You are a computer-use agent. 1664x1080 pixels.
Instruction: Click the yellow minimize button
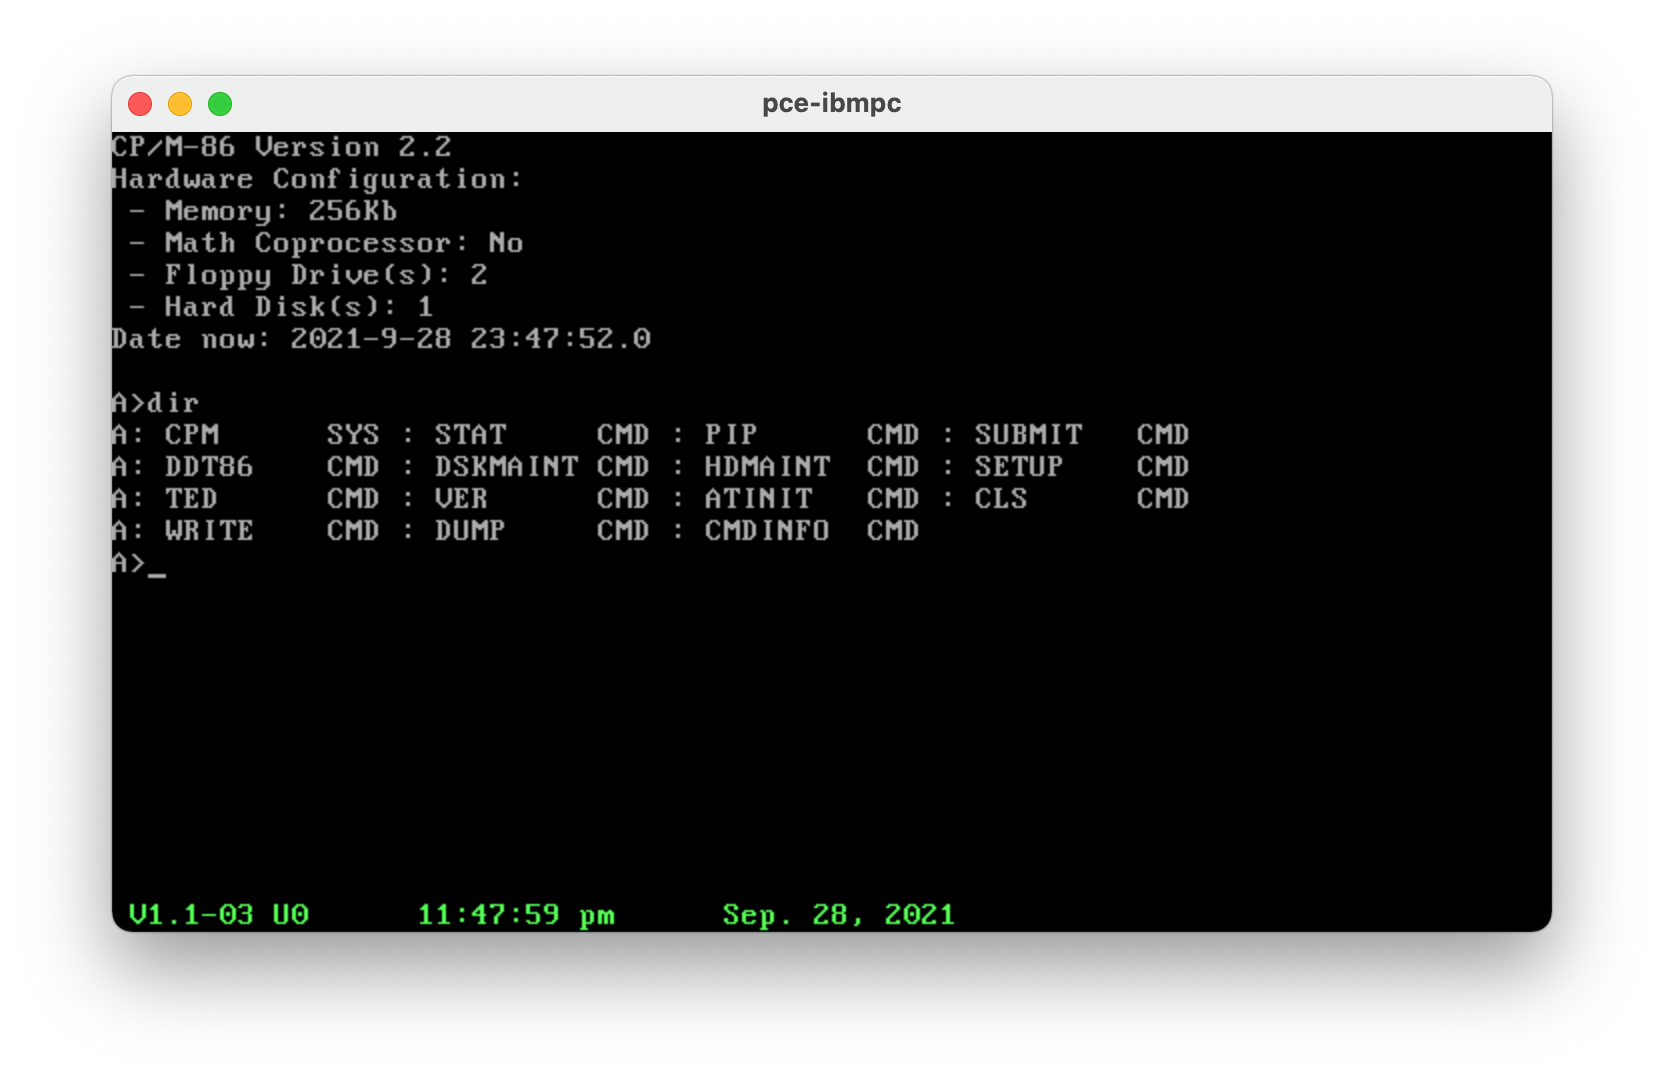(x=180, y=104)
